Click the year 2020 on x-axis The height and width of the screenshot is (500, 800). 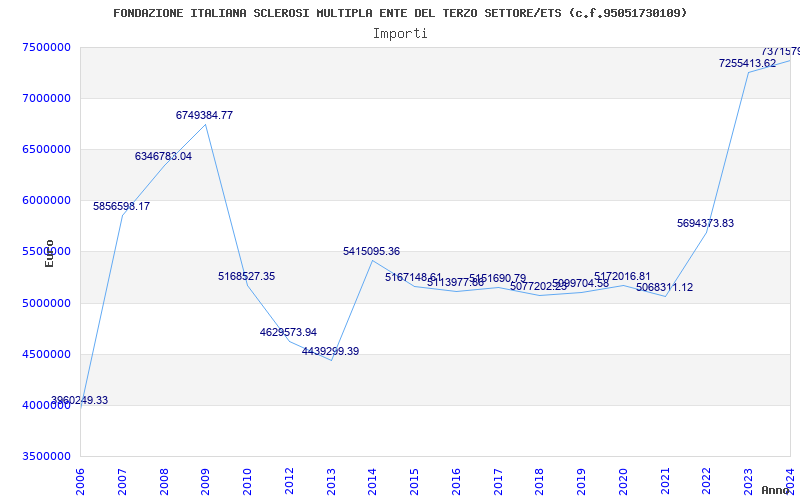click(x=623, y=482)
